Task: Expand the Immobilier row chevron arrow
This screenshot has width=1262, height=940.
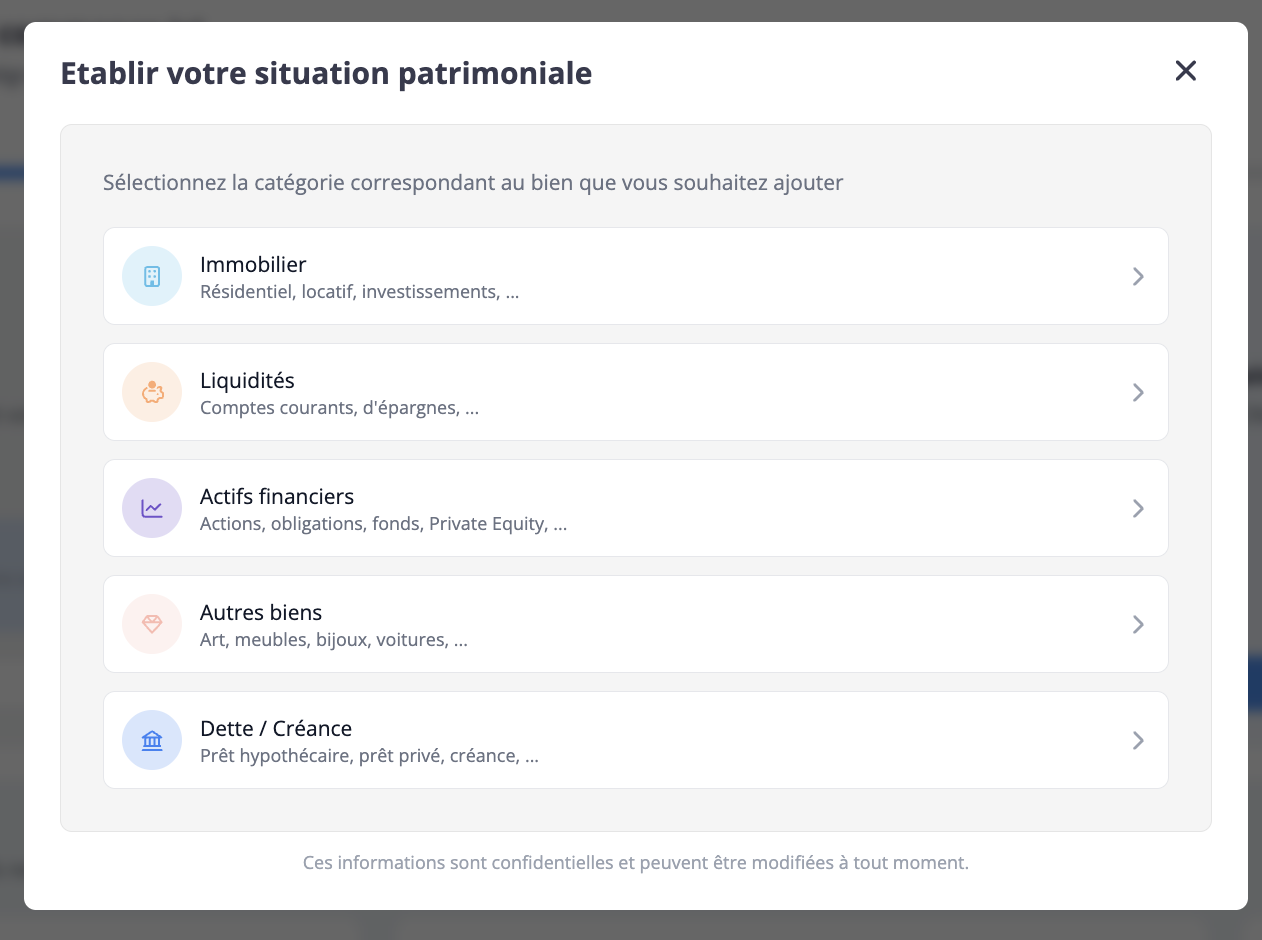Action: tap(1138, 276)
